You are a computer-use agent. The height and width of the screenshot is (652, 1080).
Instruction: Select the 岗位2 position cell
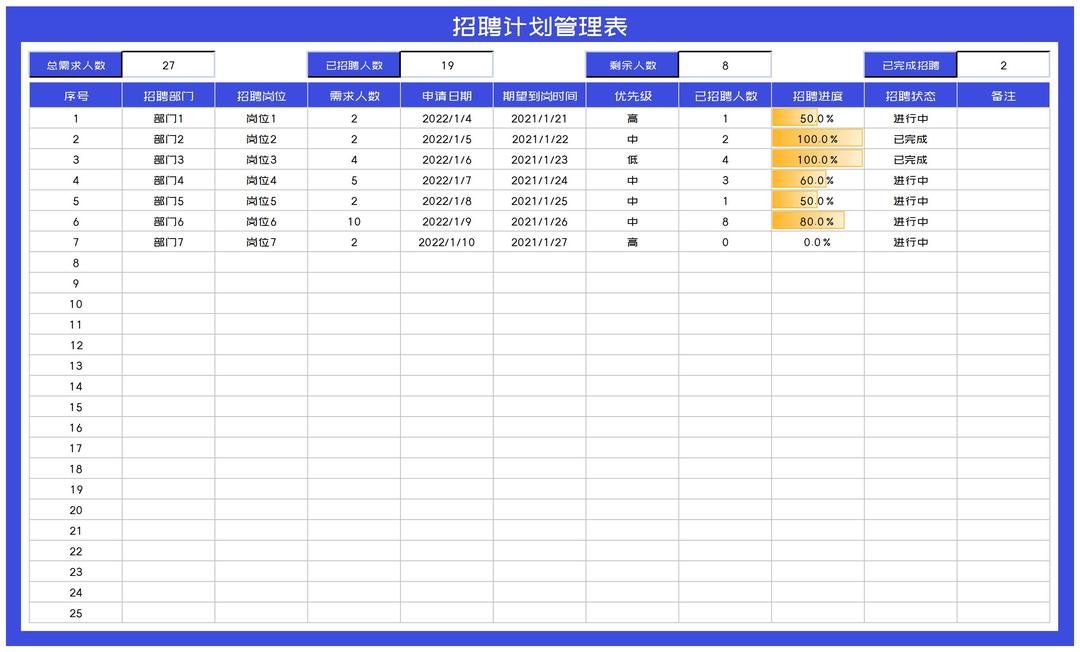click(x=261, y=139)
